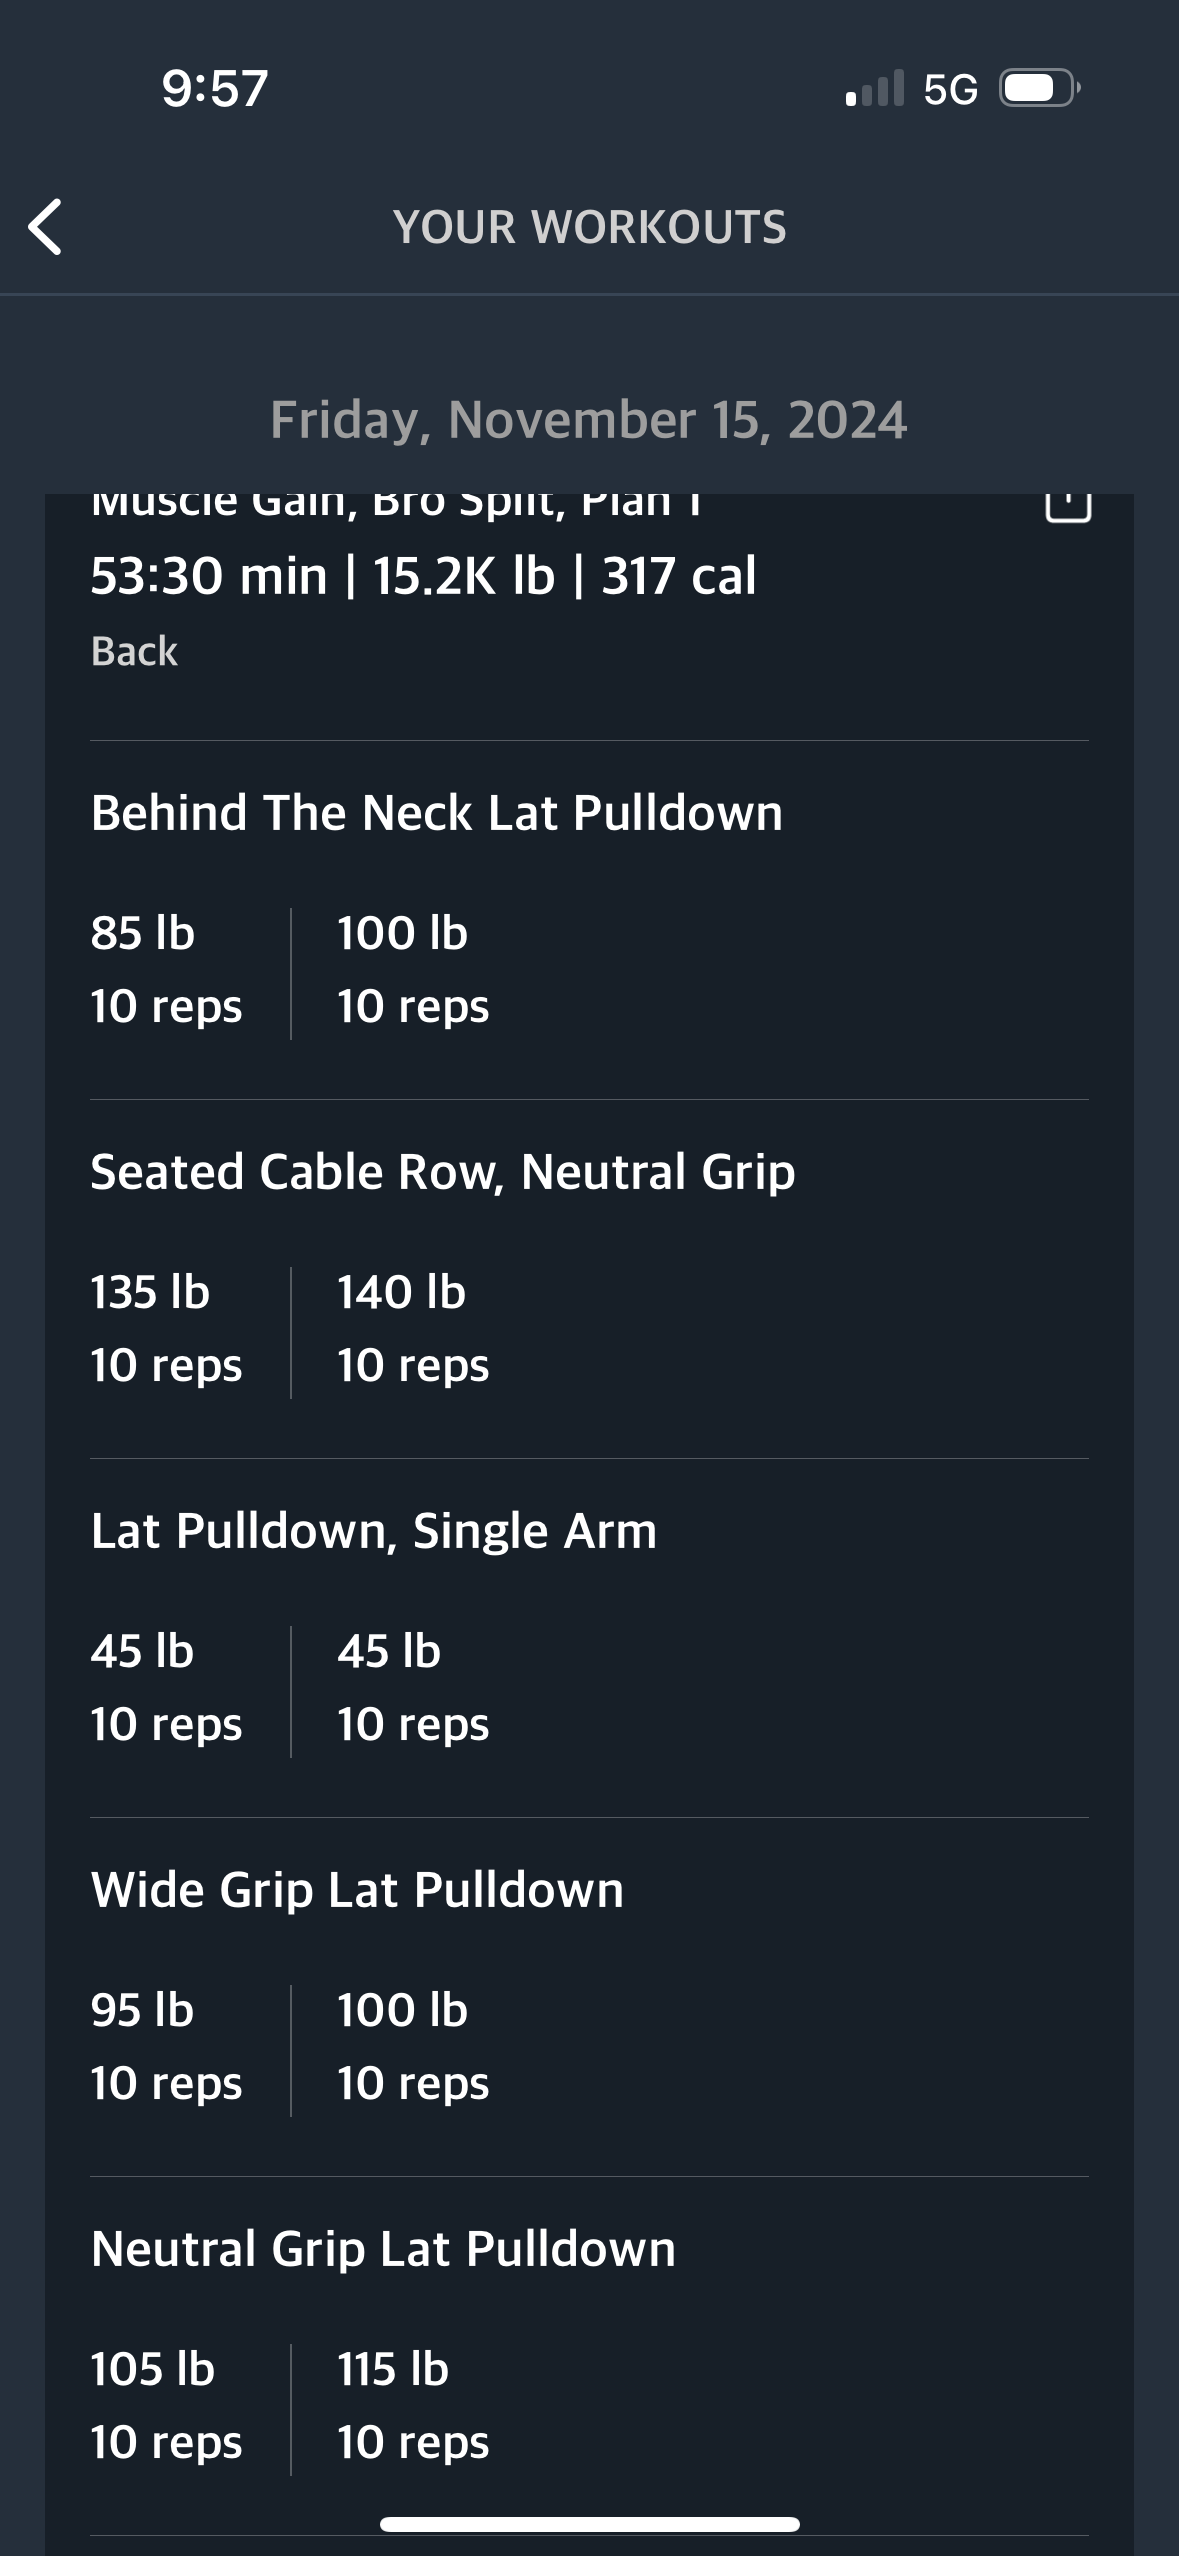The width and height of the screenshot is (1179, 2556).
Task: Tap the share workout icon
Action: coord(1067,506)
